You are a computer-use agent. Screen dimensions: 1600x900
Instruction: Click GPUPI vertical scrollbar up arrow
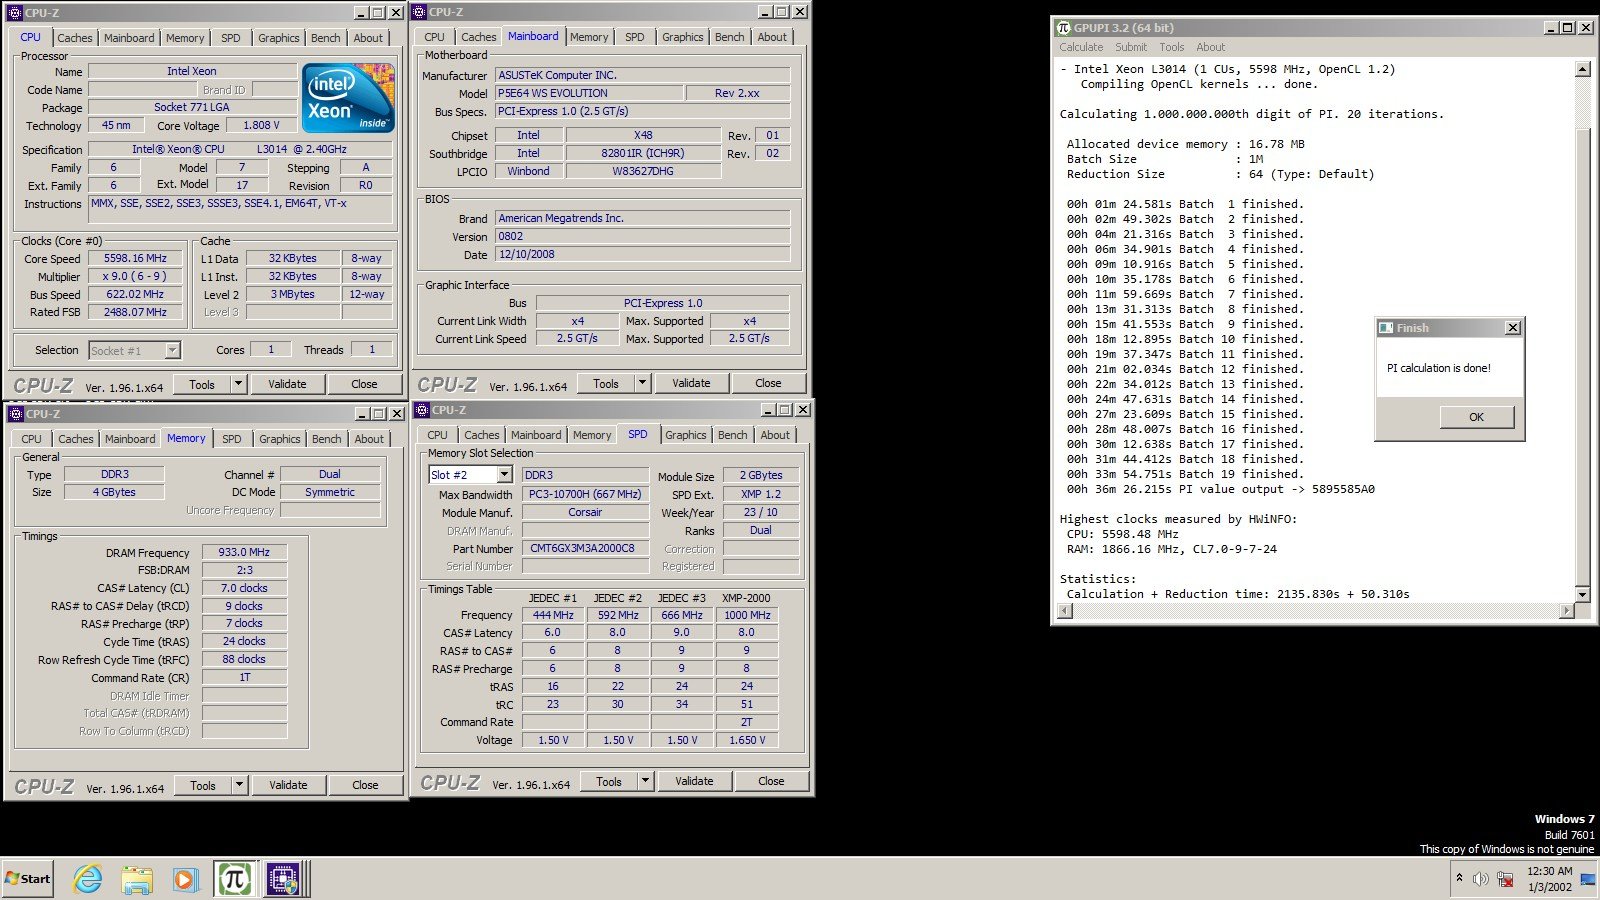tap(1582, 69)
